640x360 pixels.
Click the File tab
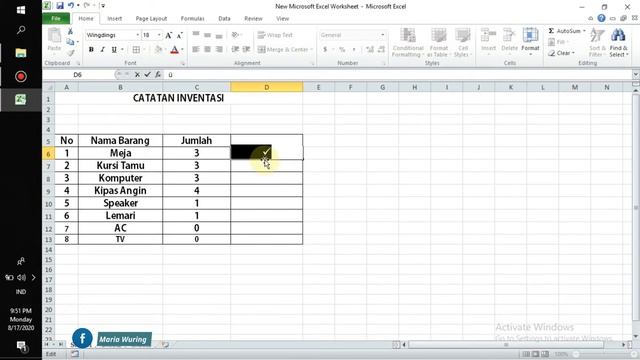click(56, 18)
